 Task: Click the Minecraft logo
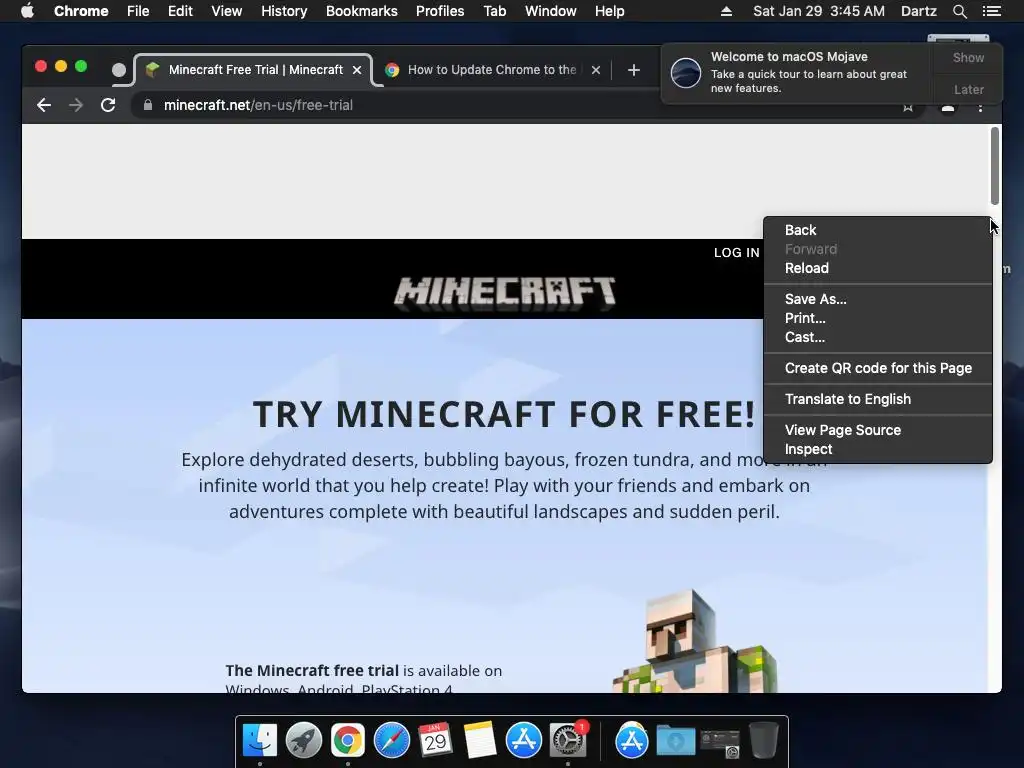pyautogui.click(x=505, y=292)
